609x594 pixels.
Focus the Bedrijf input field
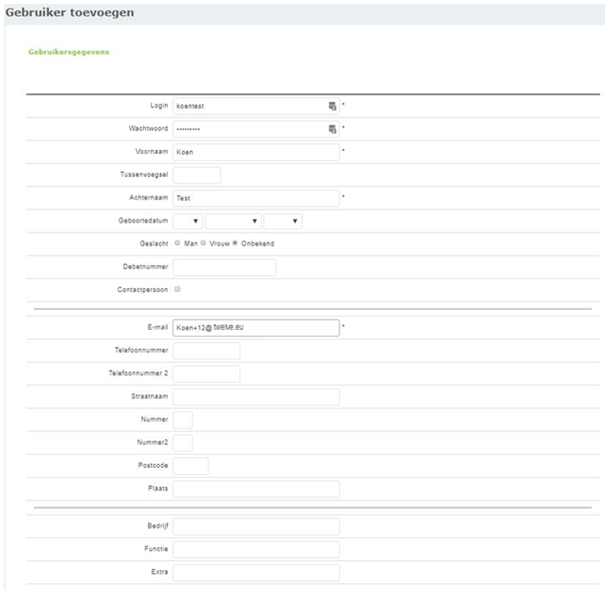[x=256, y=526]
